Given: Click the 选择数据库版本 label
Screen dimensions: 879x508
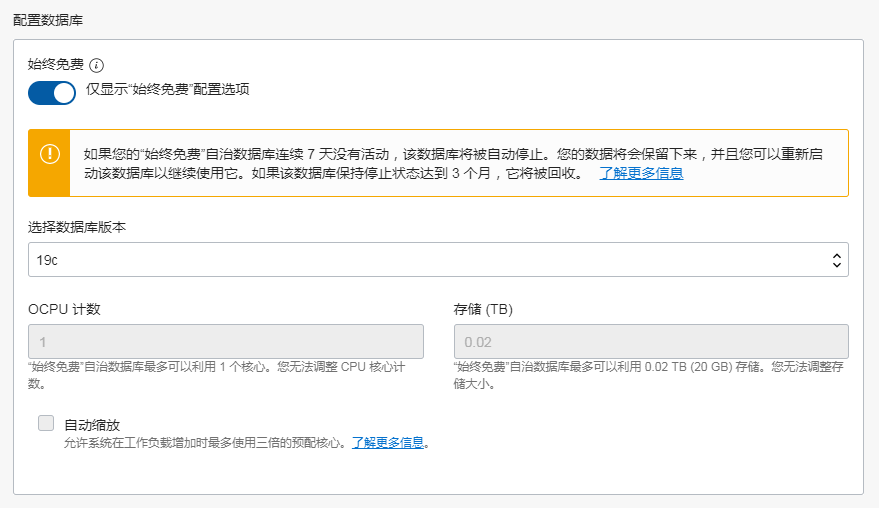Looking at the screenshot, I should [77, 227].
